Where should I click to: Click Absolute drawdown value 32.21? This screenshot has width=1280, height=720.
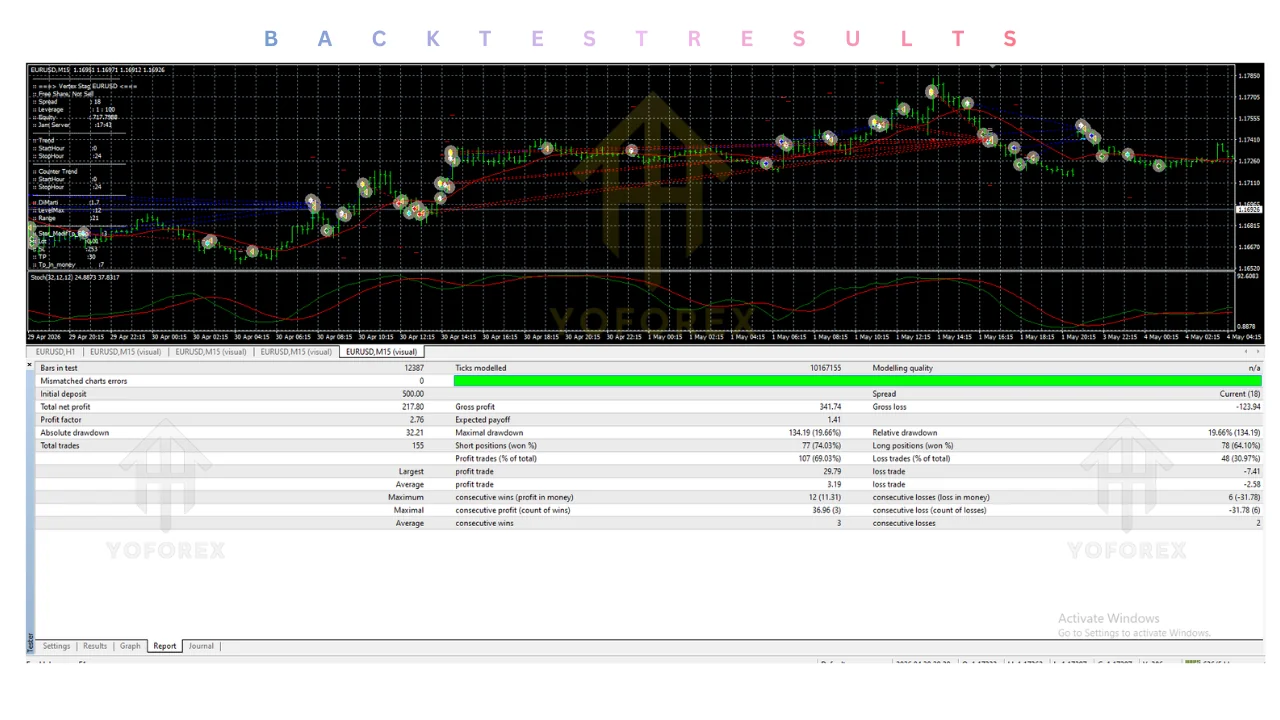point(415,433)
